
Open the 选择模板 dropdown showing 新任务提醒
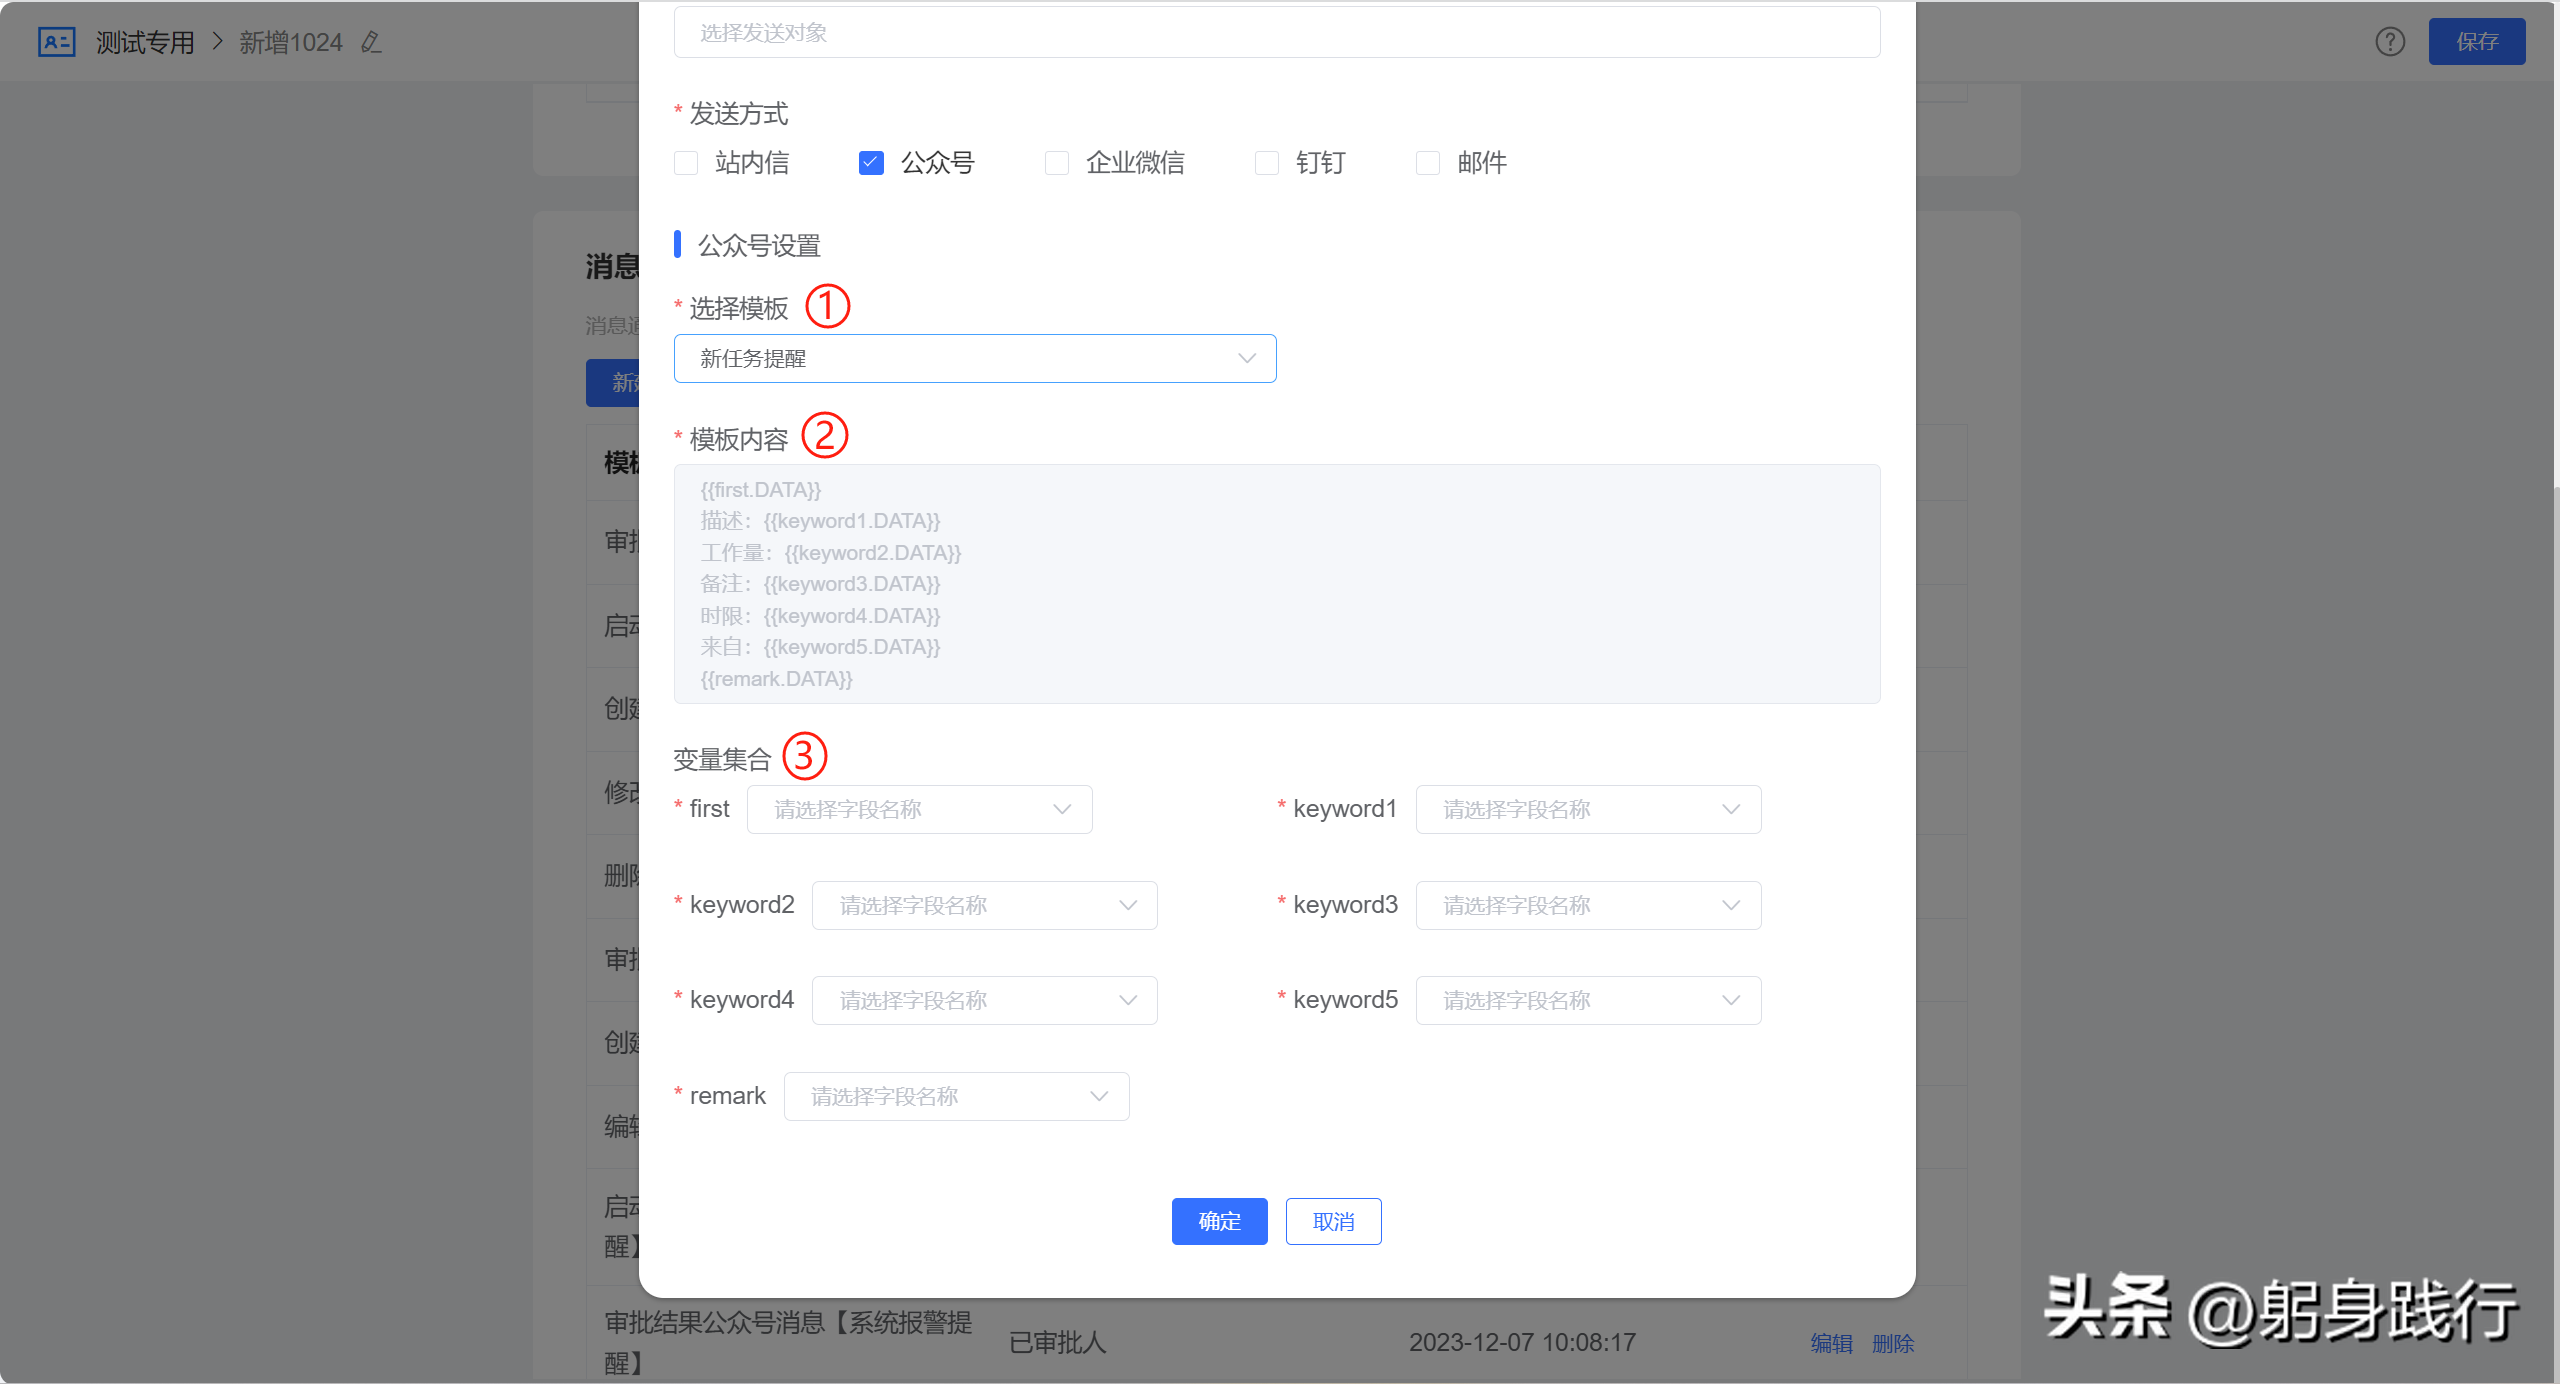click(975, 358)
